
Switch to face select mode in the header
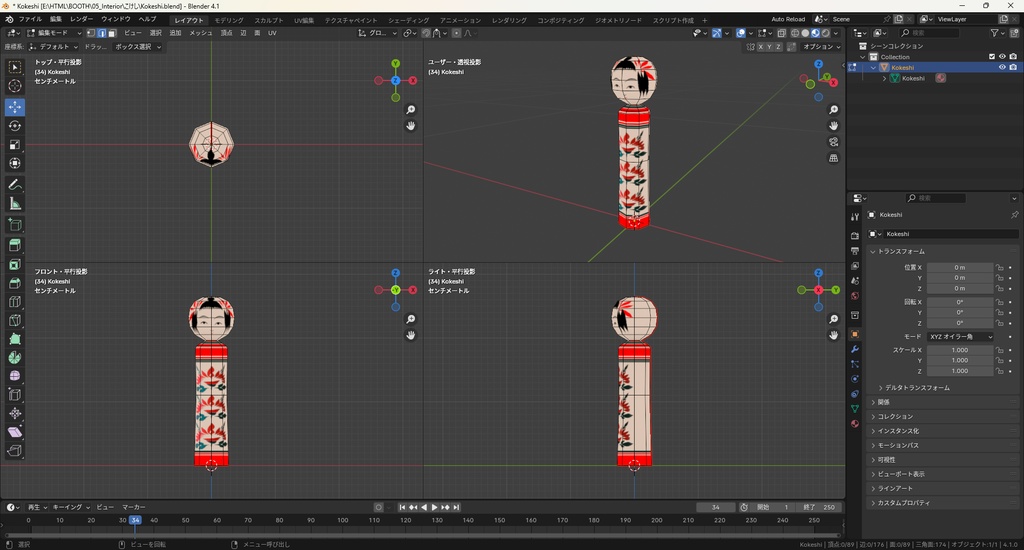click(x=112, y=33)
